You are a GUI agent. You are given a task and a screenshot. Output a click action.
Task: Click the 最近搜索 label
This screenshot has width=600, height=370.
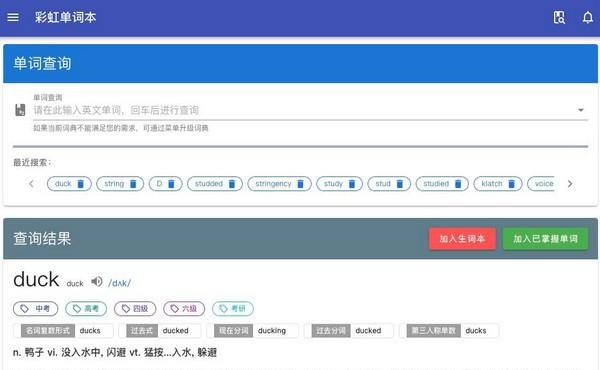tap(32, 163)
